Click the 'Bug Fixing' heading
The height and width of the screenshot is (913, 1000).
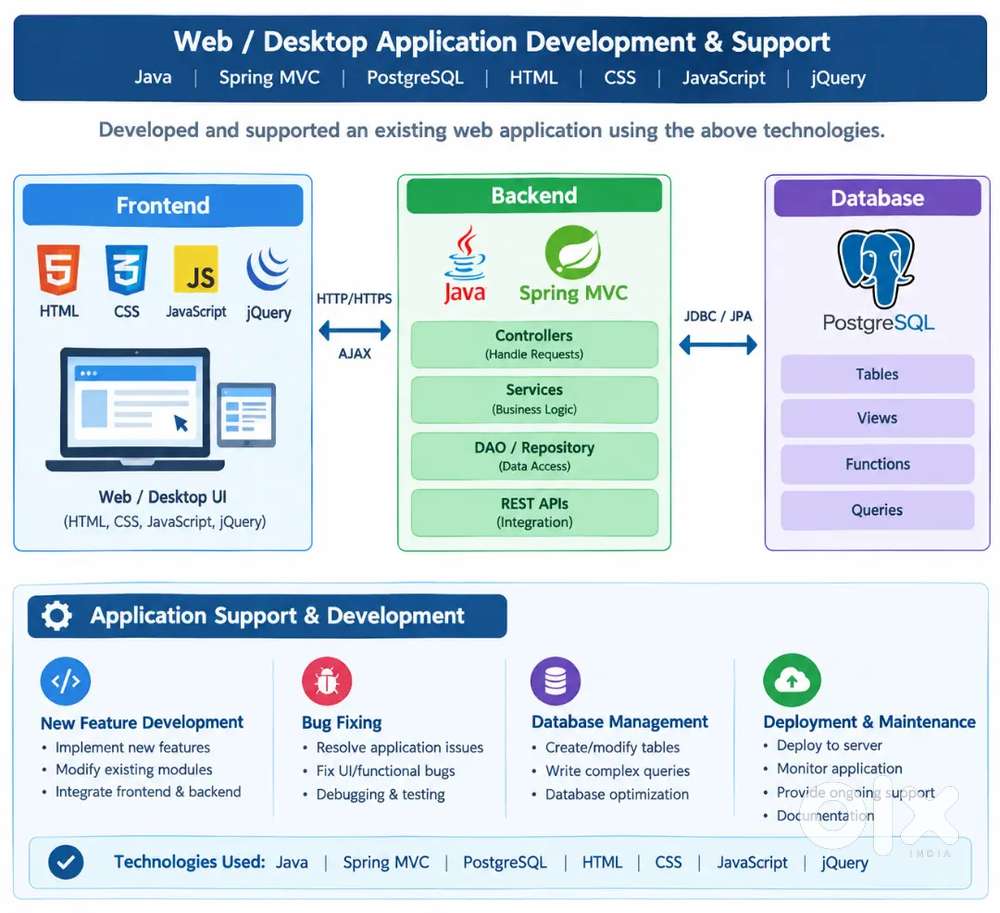tap(342, 722)
